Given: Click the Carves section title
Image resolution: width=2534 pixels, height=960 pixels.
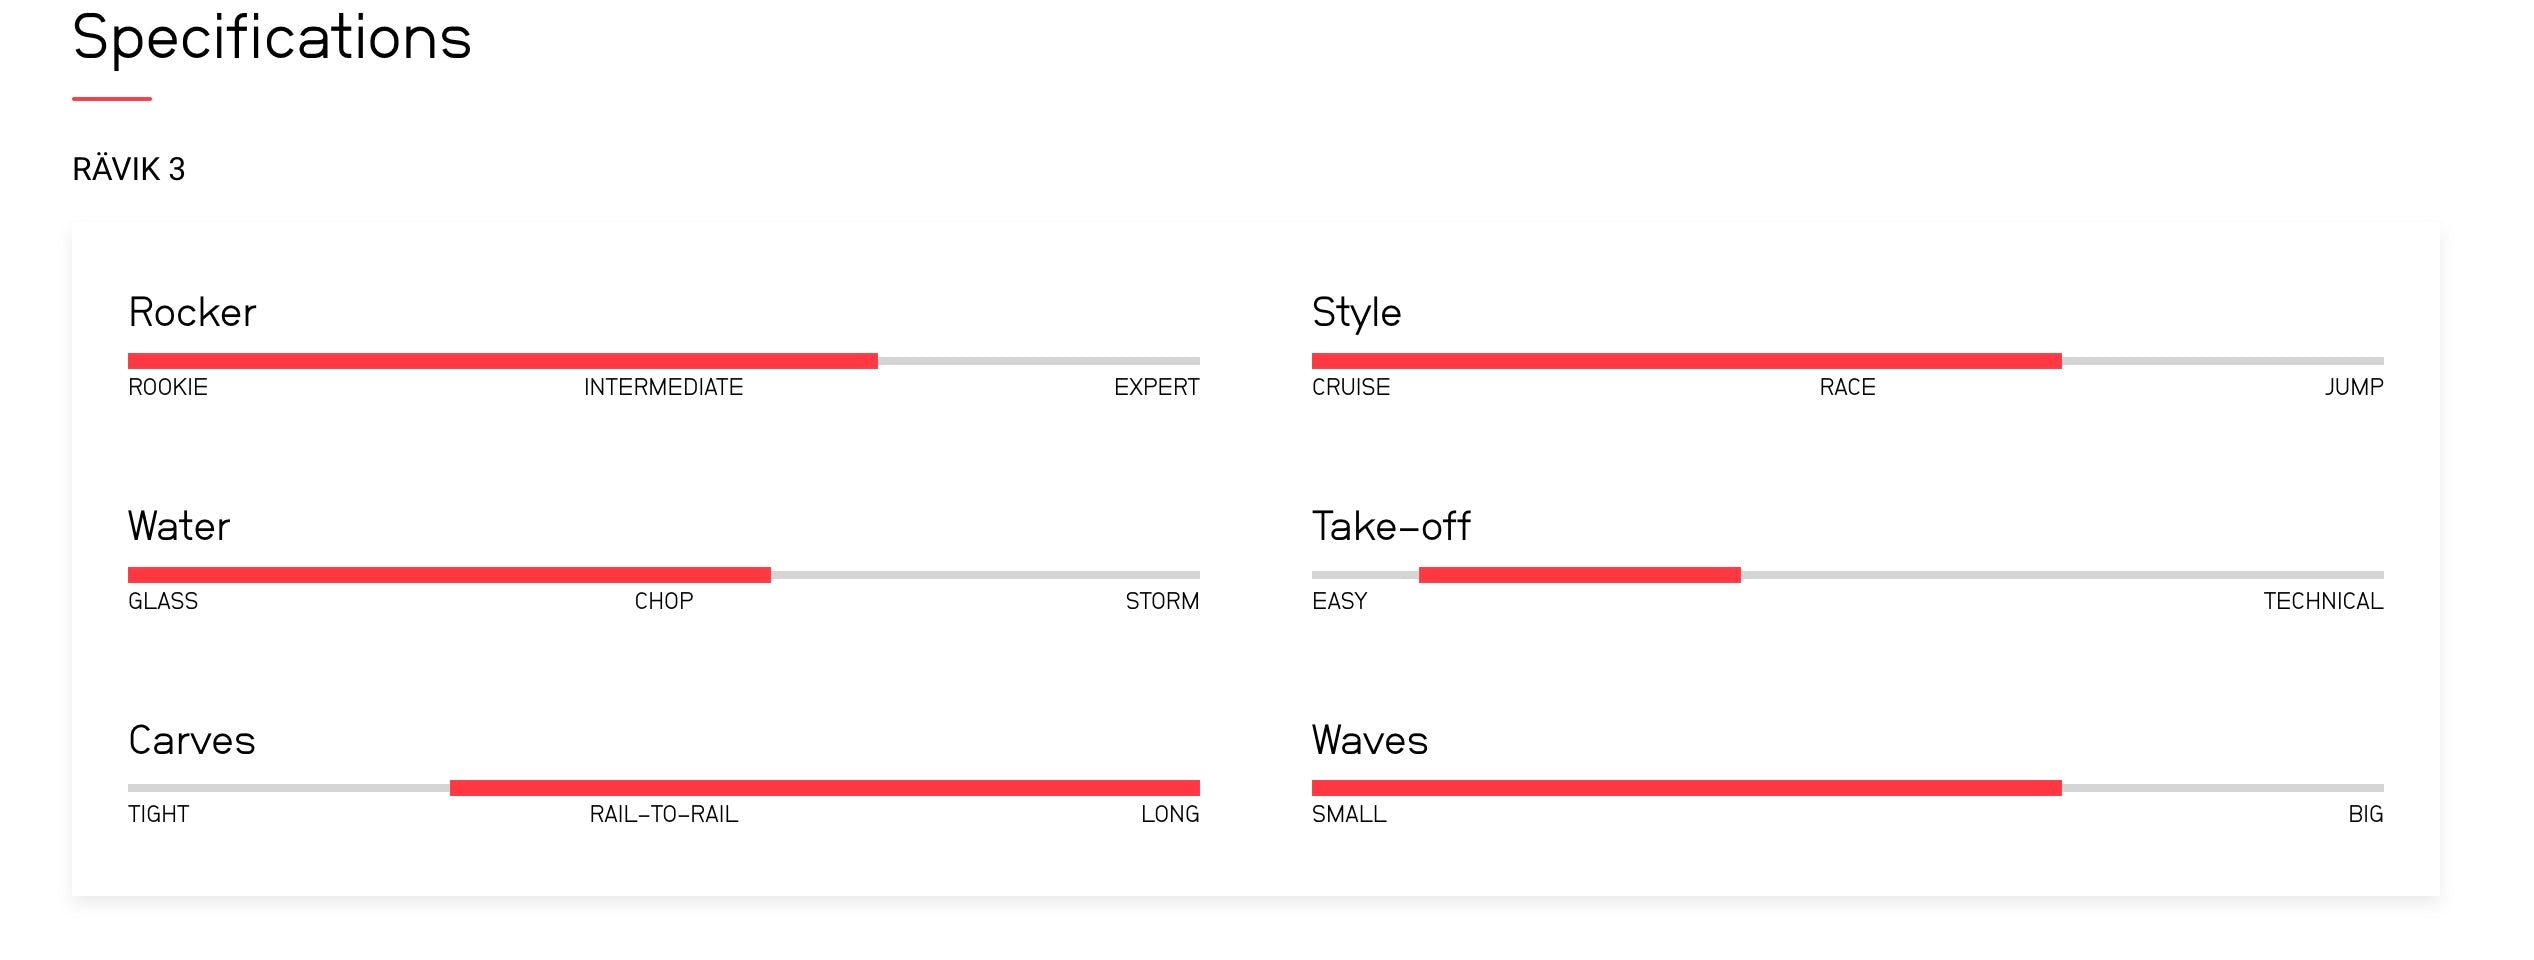Looking at the screenshot, I should [x=192, y=740].
